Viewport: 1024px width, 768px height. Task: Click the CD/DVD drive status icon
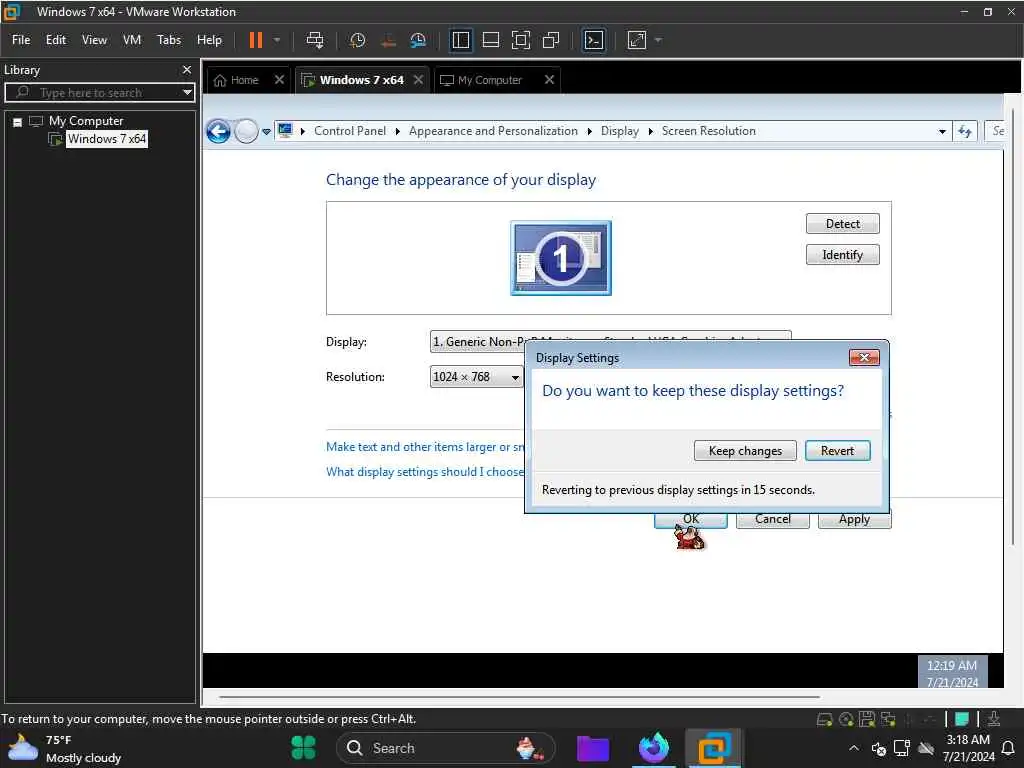tap(846, 720)
